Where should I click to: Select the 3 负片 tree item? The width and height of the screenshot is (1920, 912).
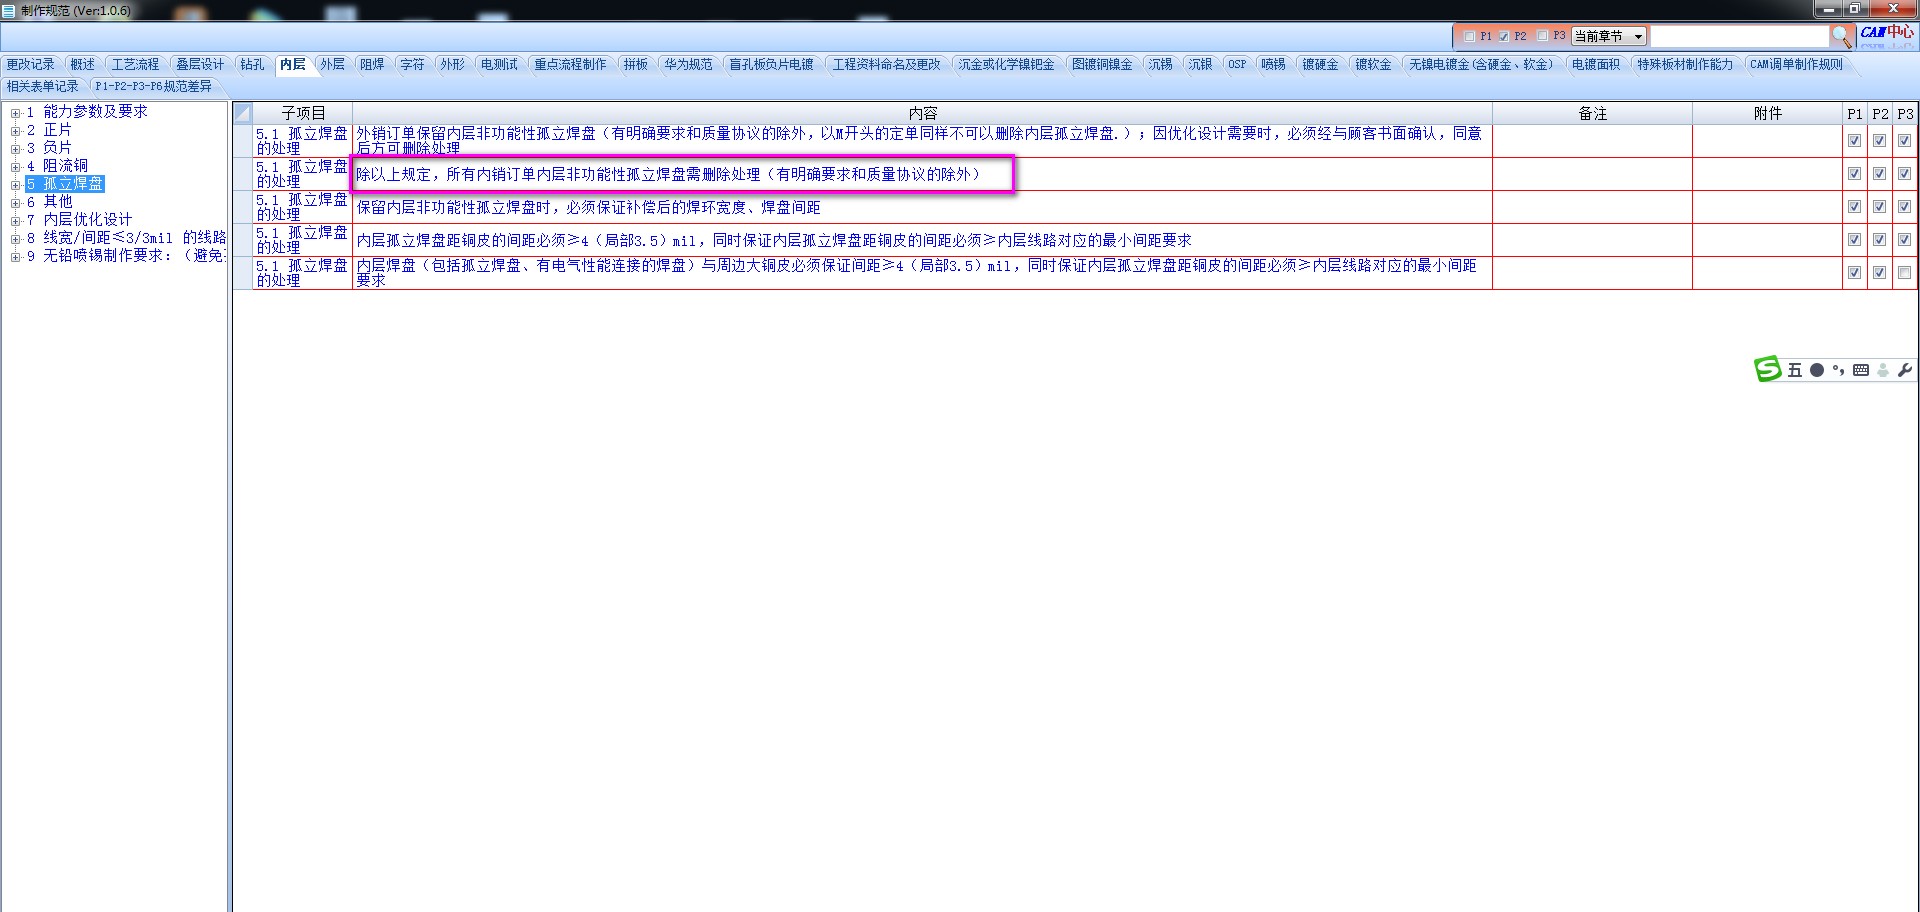[50, 148]
